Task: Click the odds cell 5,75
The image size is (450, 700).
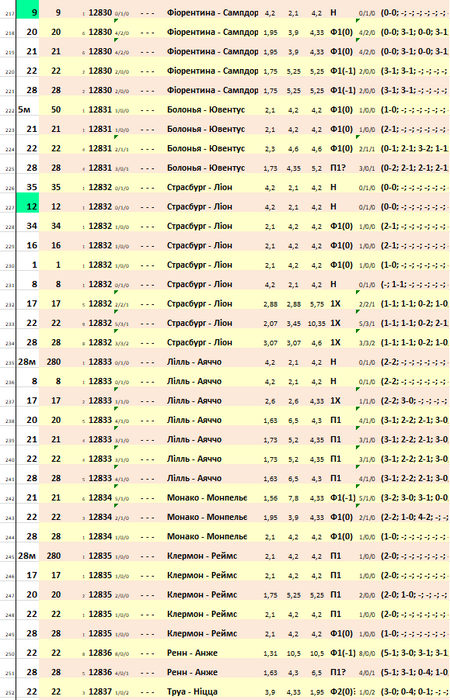Action: click(317, 304)
